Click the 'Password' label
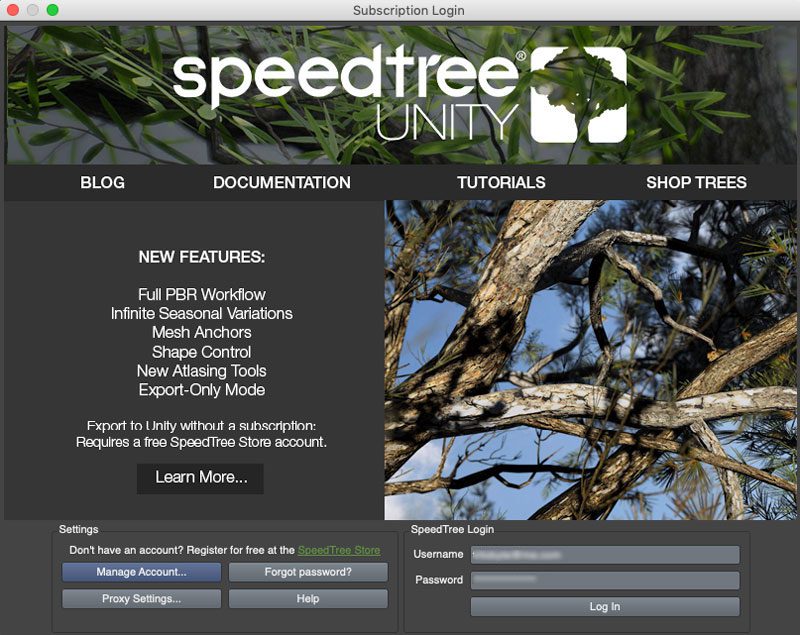 pos(439,580)
